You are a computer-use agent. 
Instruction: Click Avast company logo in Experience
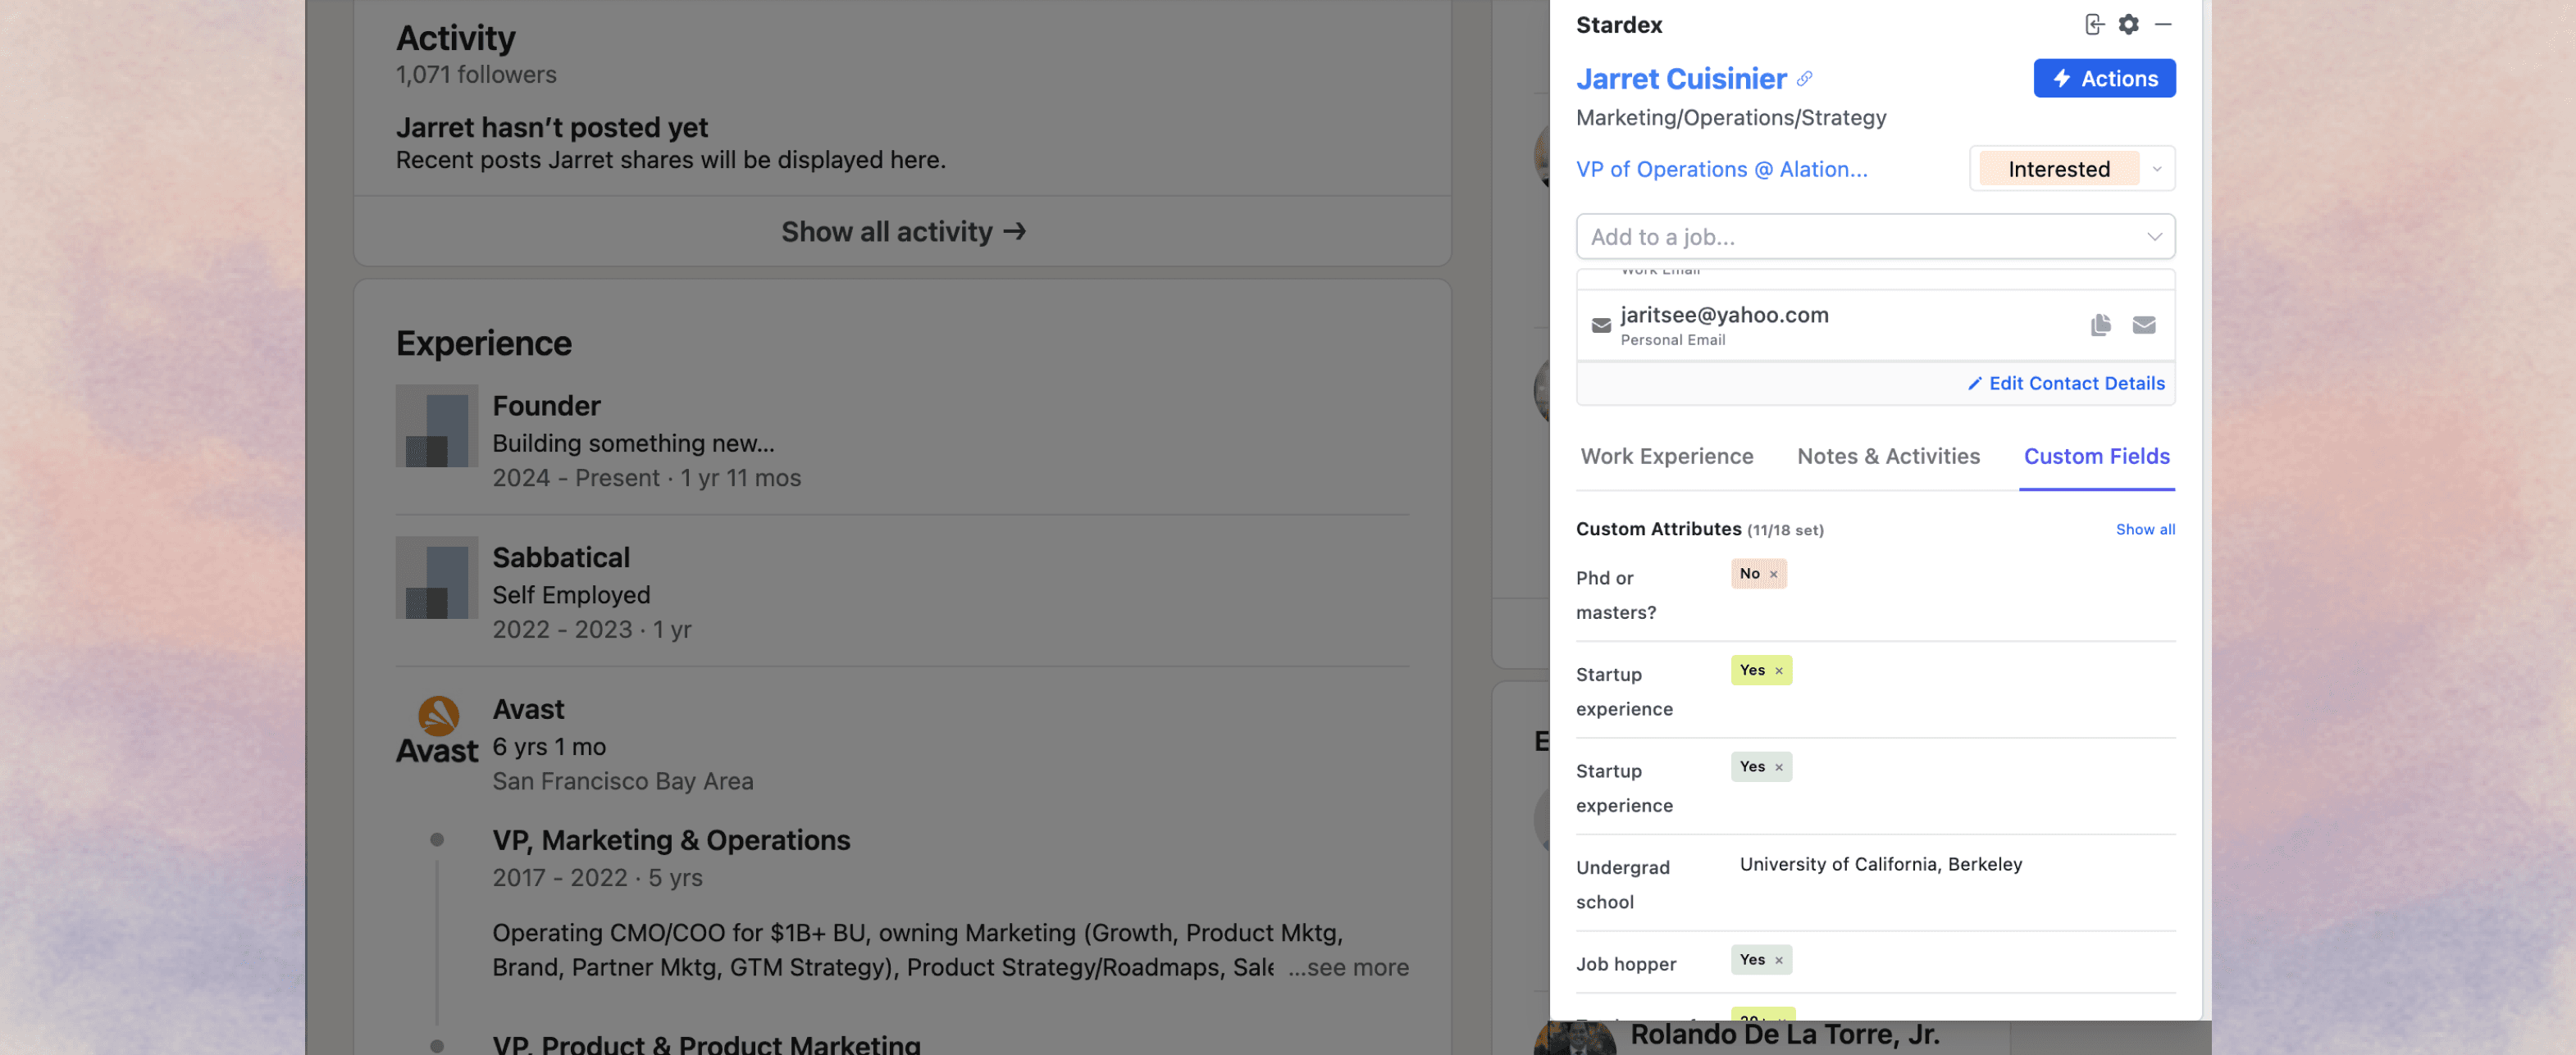(x=437, y=730)
